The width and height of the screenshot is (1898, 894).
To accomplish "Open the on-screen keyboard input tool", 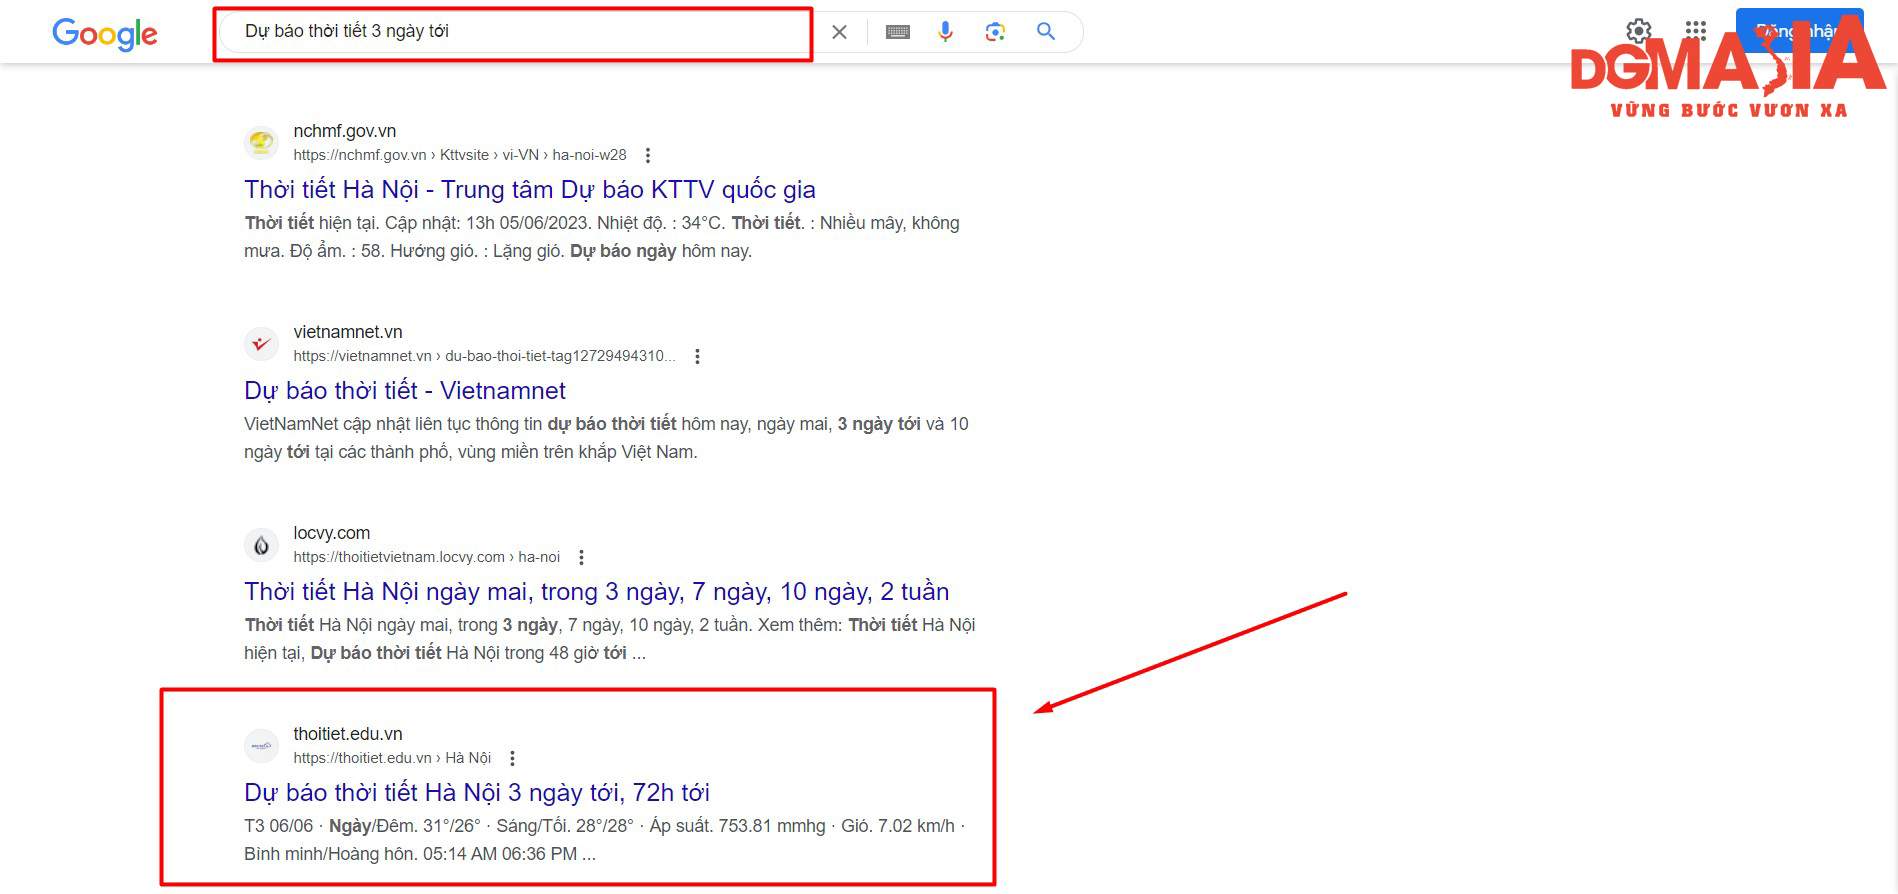I will tap(898, 32).
